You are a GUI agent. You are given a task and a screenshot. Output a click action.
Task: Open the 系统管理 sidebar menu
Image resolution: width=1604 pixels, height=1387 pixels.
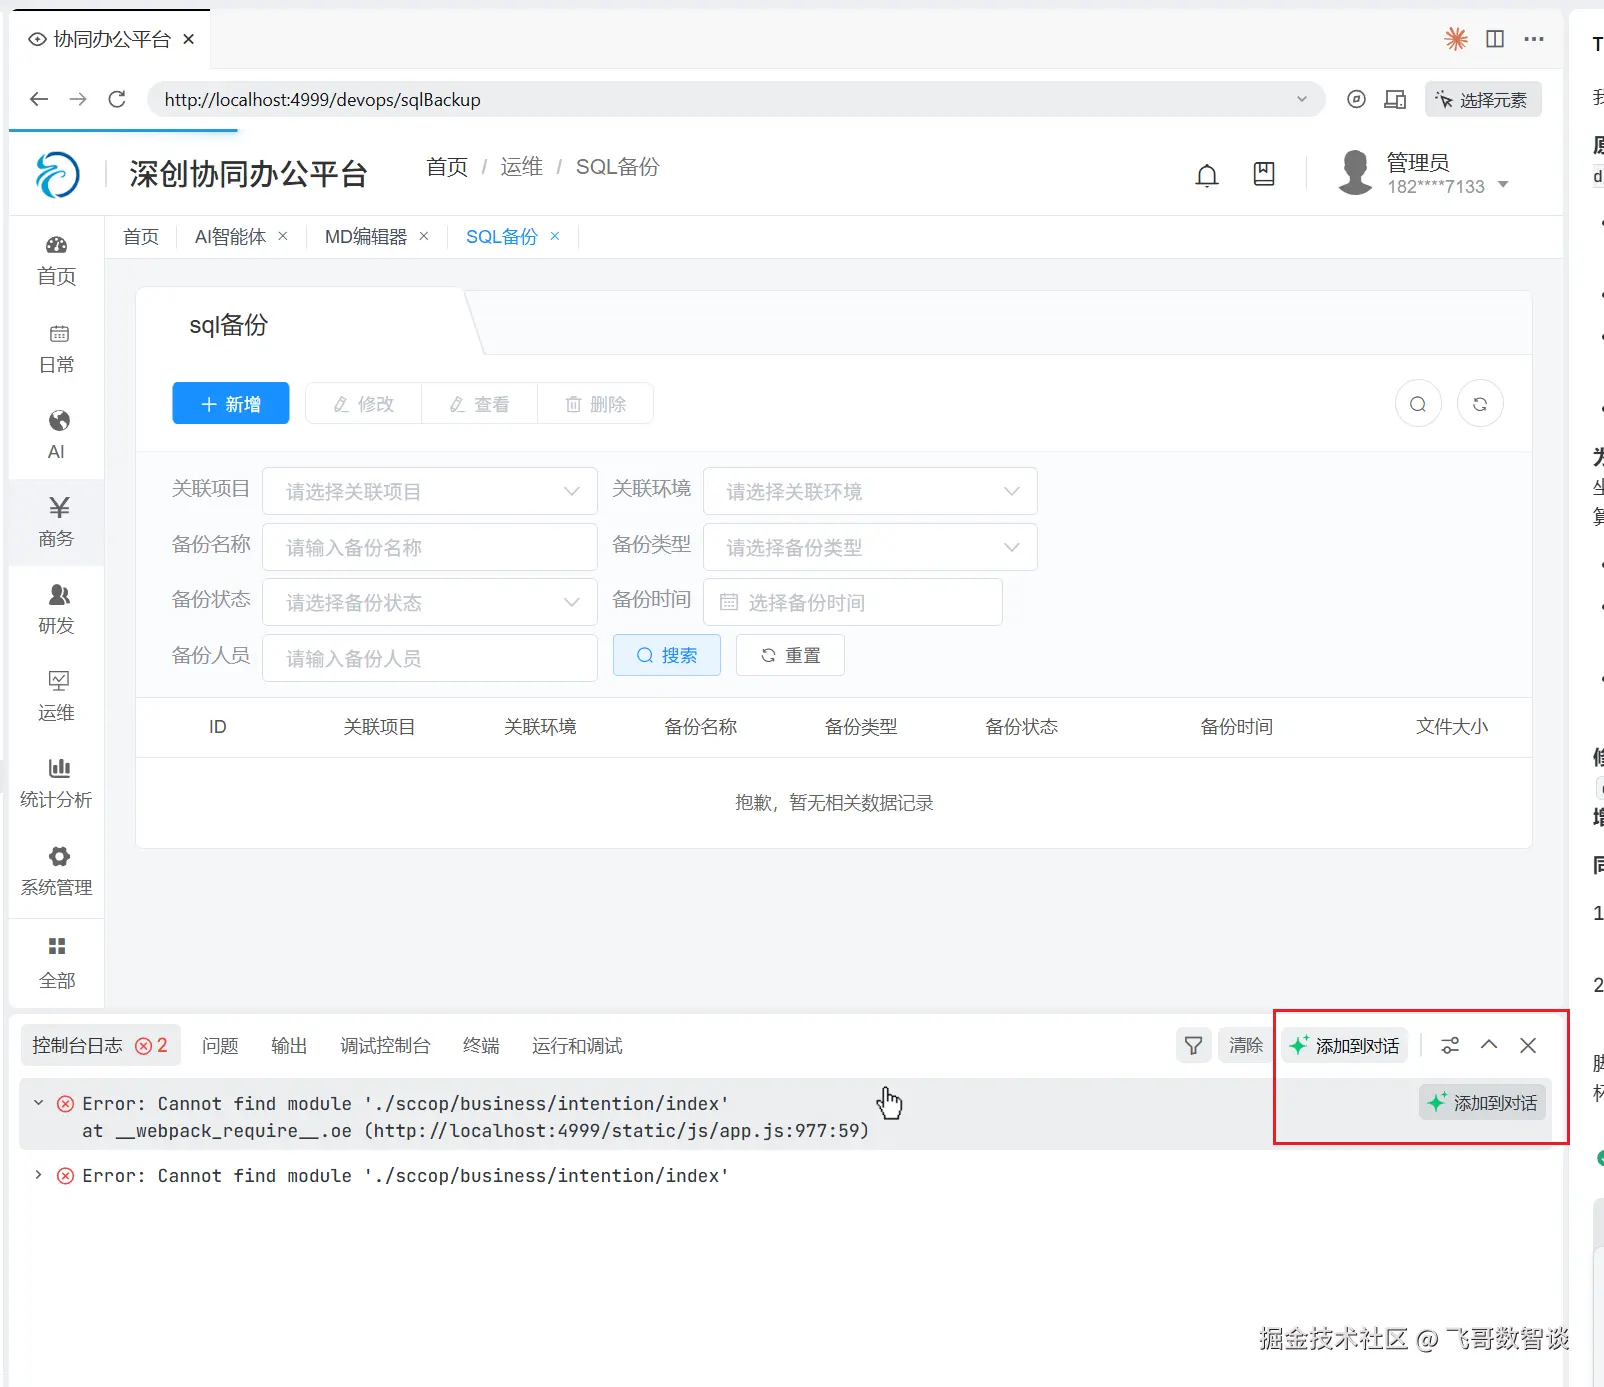tap(57, 871)
